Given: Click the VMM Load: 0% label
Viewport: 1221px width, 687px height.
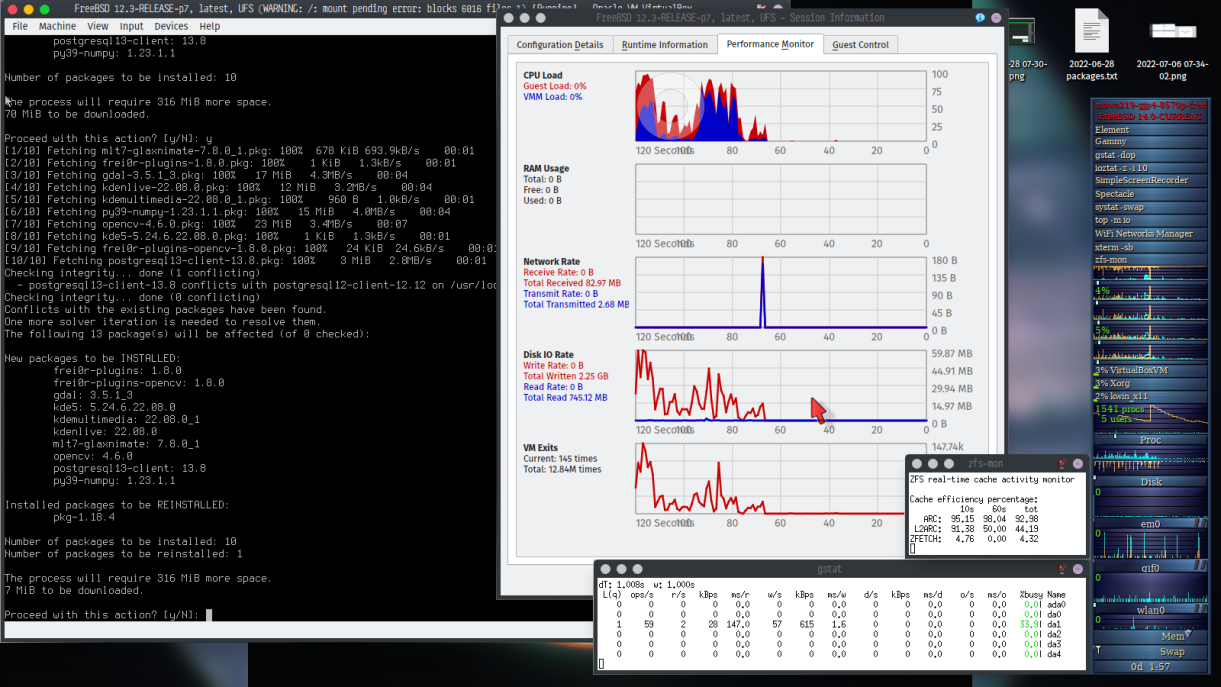Looking at the screenshot, I should (x=553, y=97).
